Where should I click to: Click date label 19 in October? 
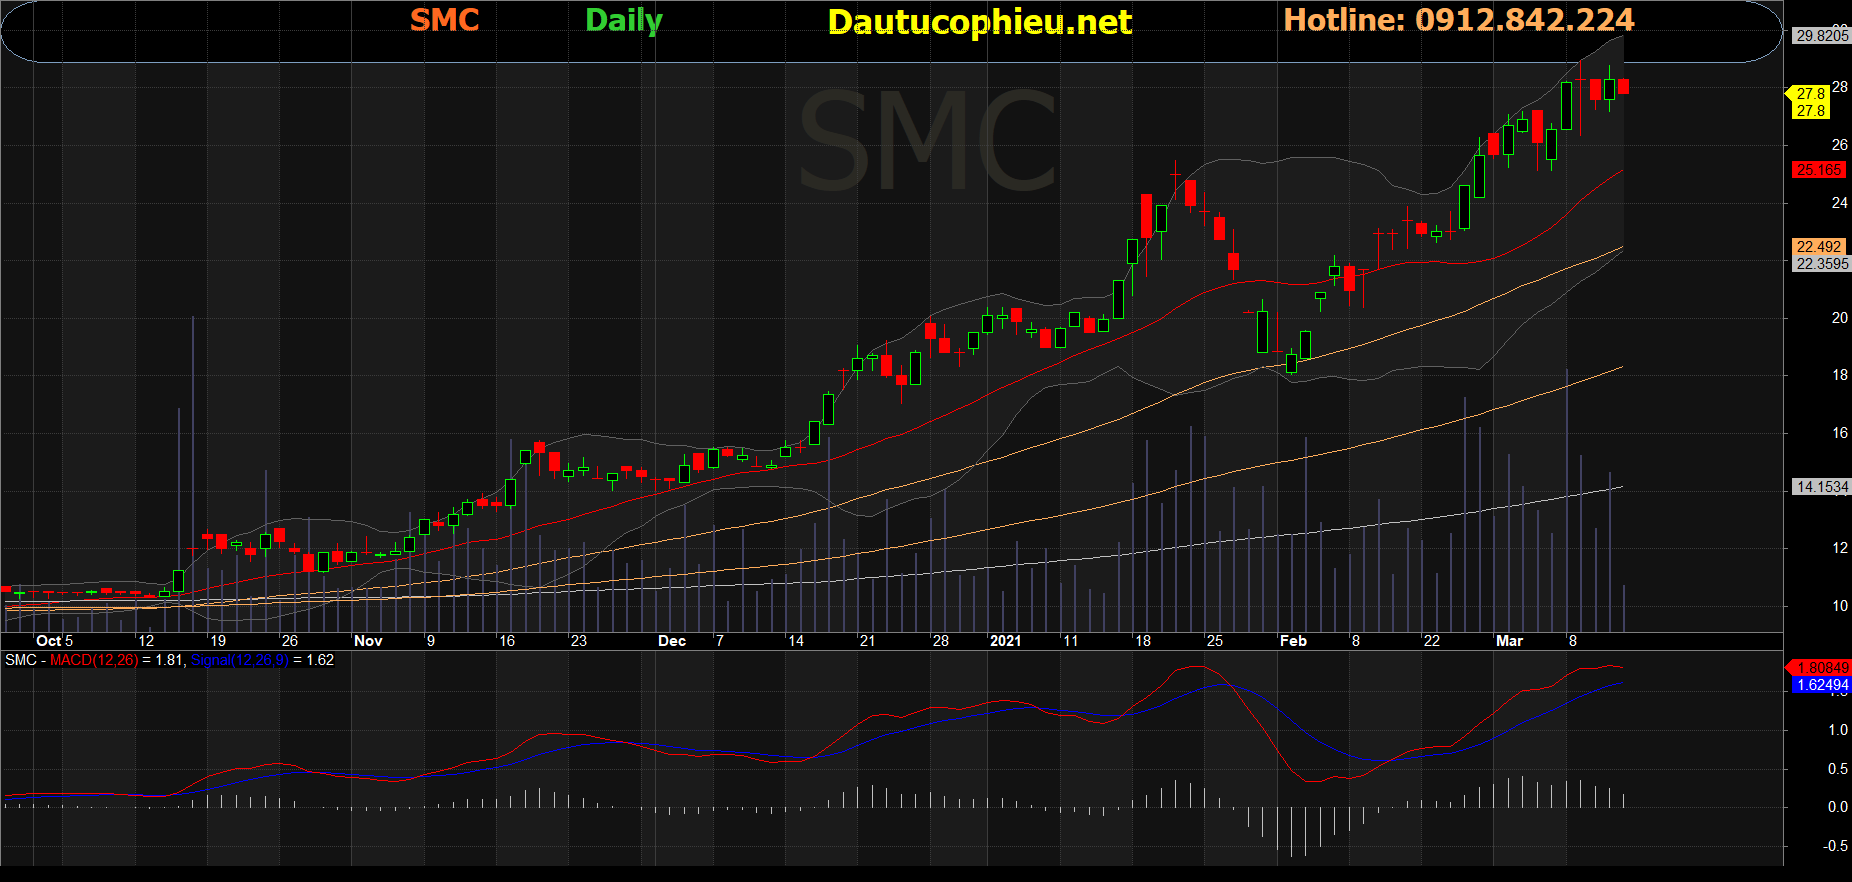218,641
